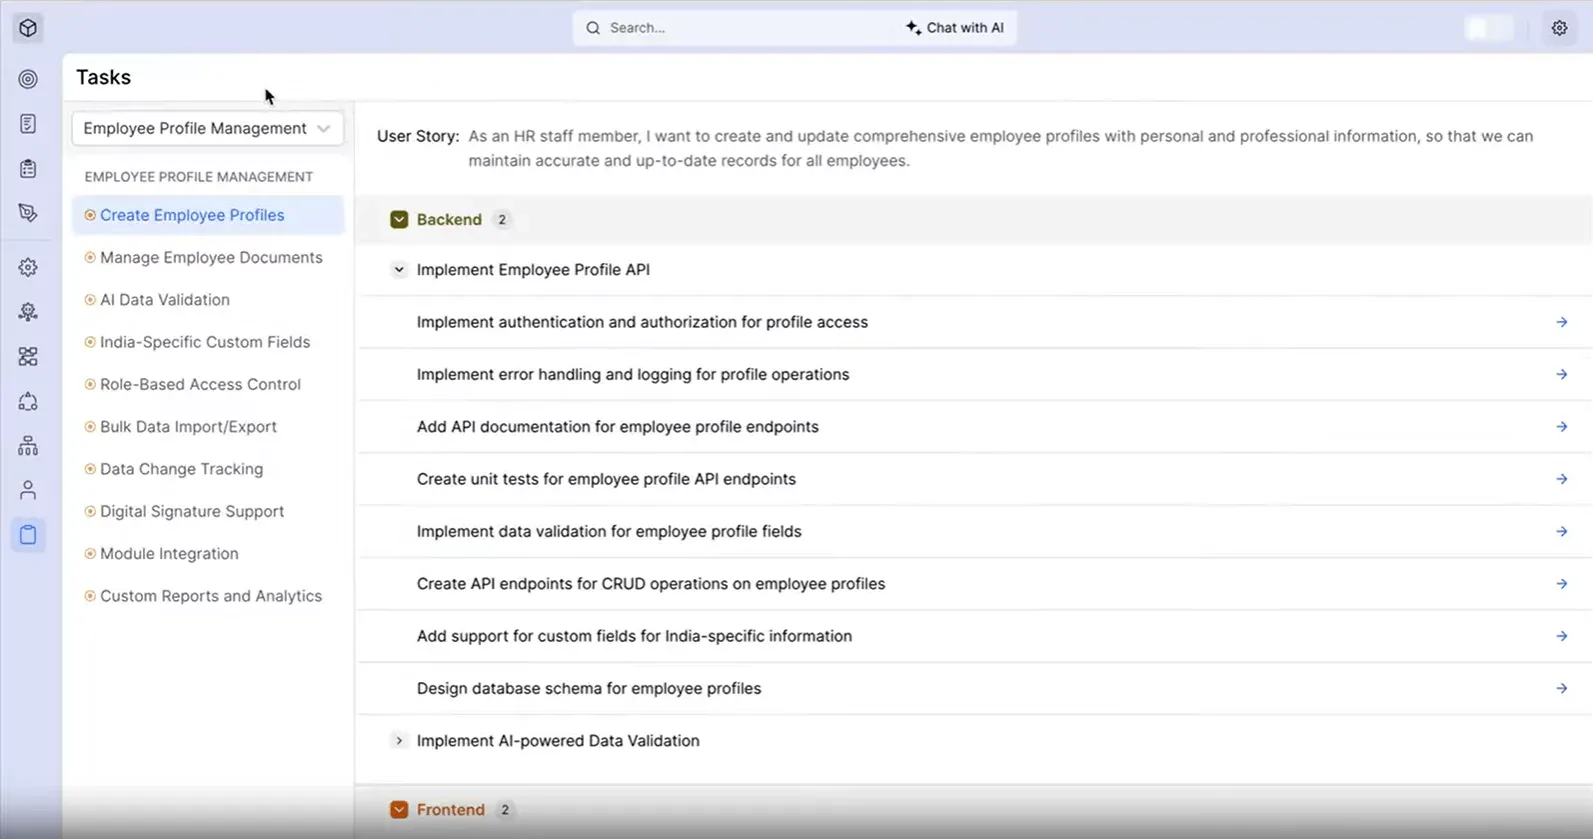Open arrow for Create unit tests task
Screen dimensions: 1593x839
coord(1561,479)
